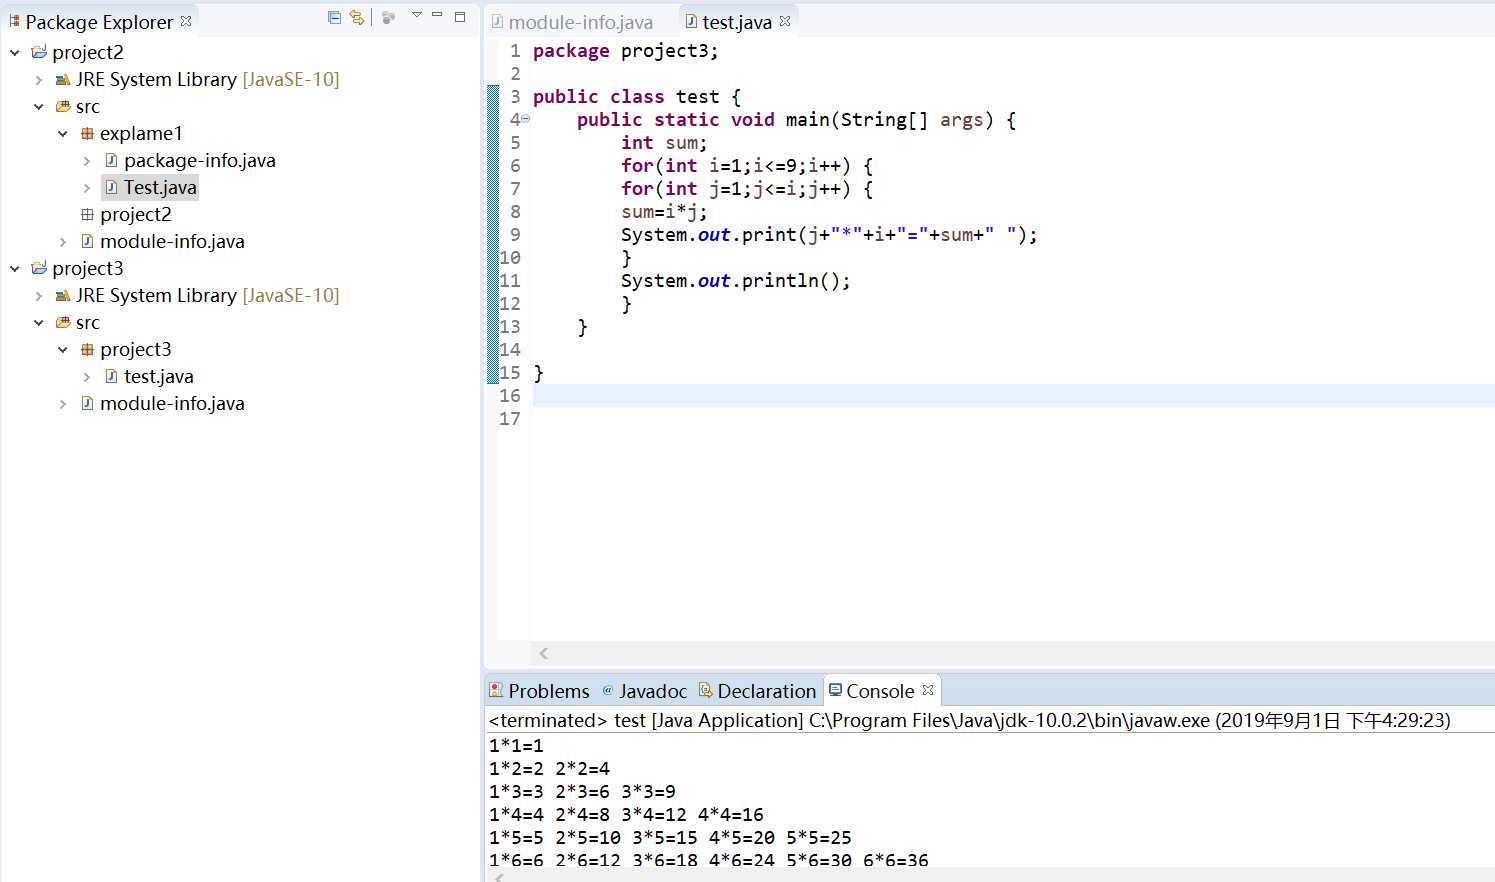Click the project3 package icon
The image size is (1495, 882).
coord(87,349)
